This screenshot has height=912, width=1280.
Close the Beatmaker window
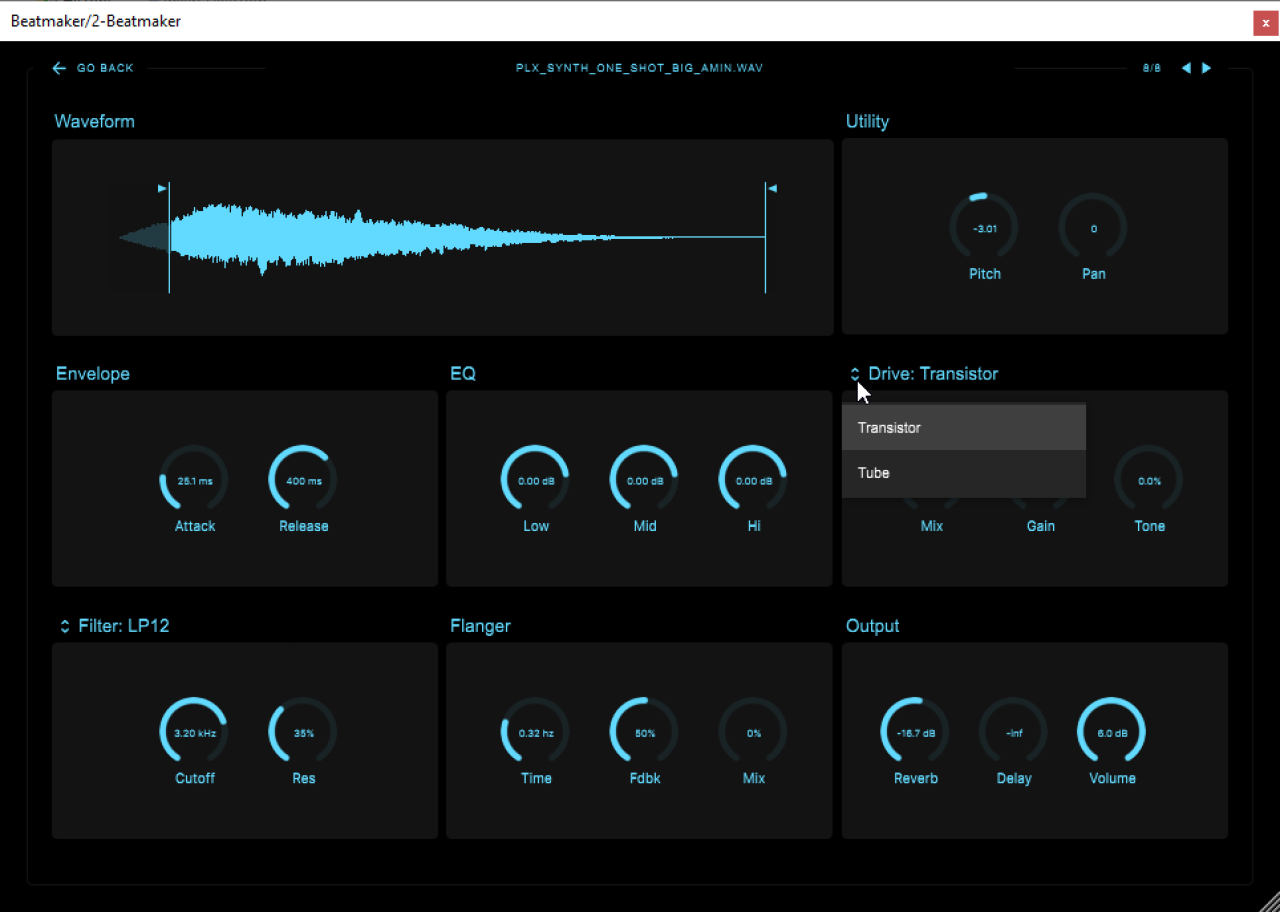coord(1264,23)
